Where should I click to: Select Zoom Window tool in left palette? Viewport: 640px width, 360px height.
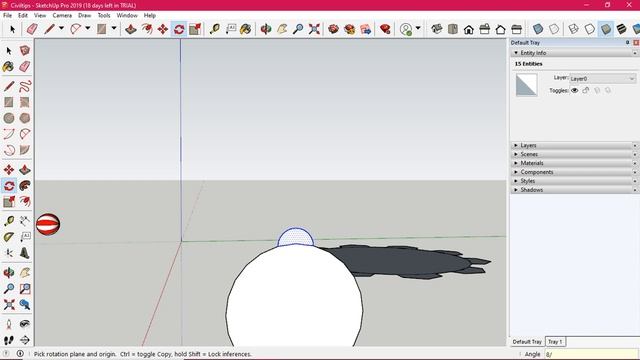coord(24,289)
